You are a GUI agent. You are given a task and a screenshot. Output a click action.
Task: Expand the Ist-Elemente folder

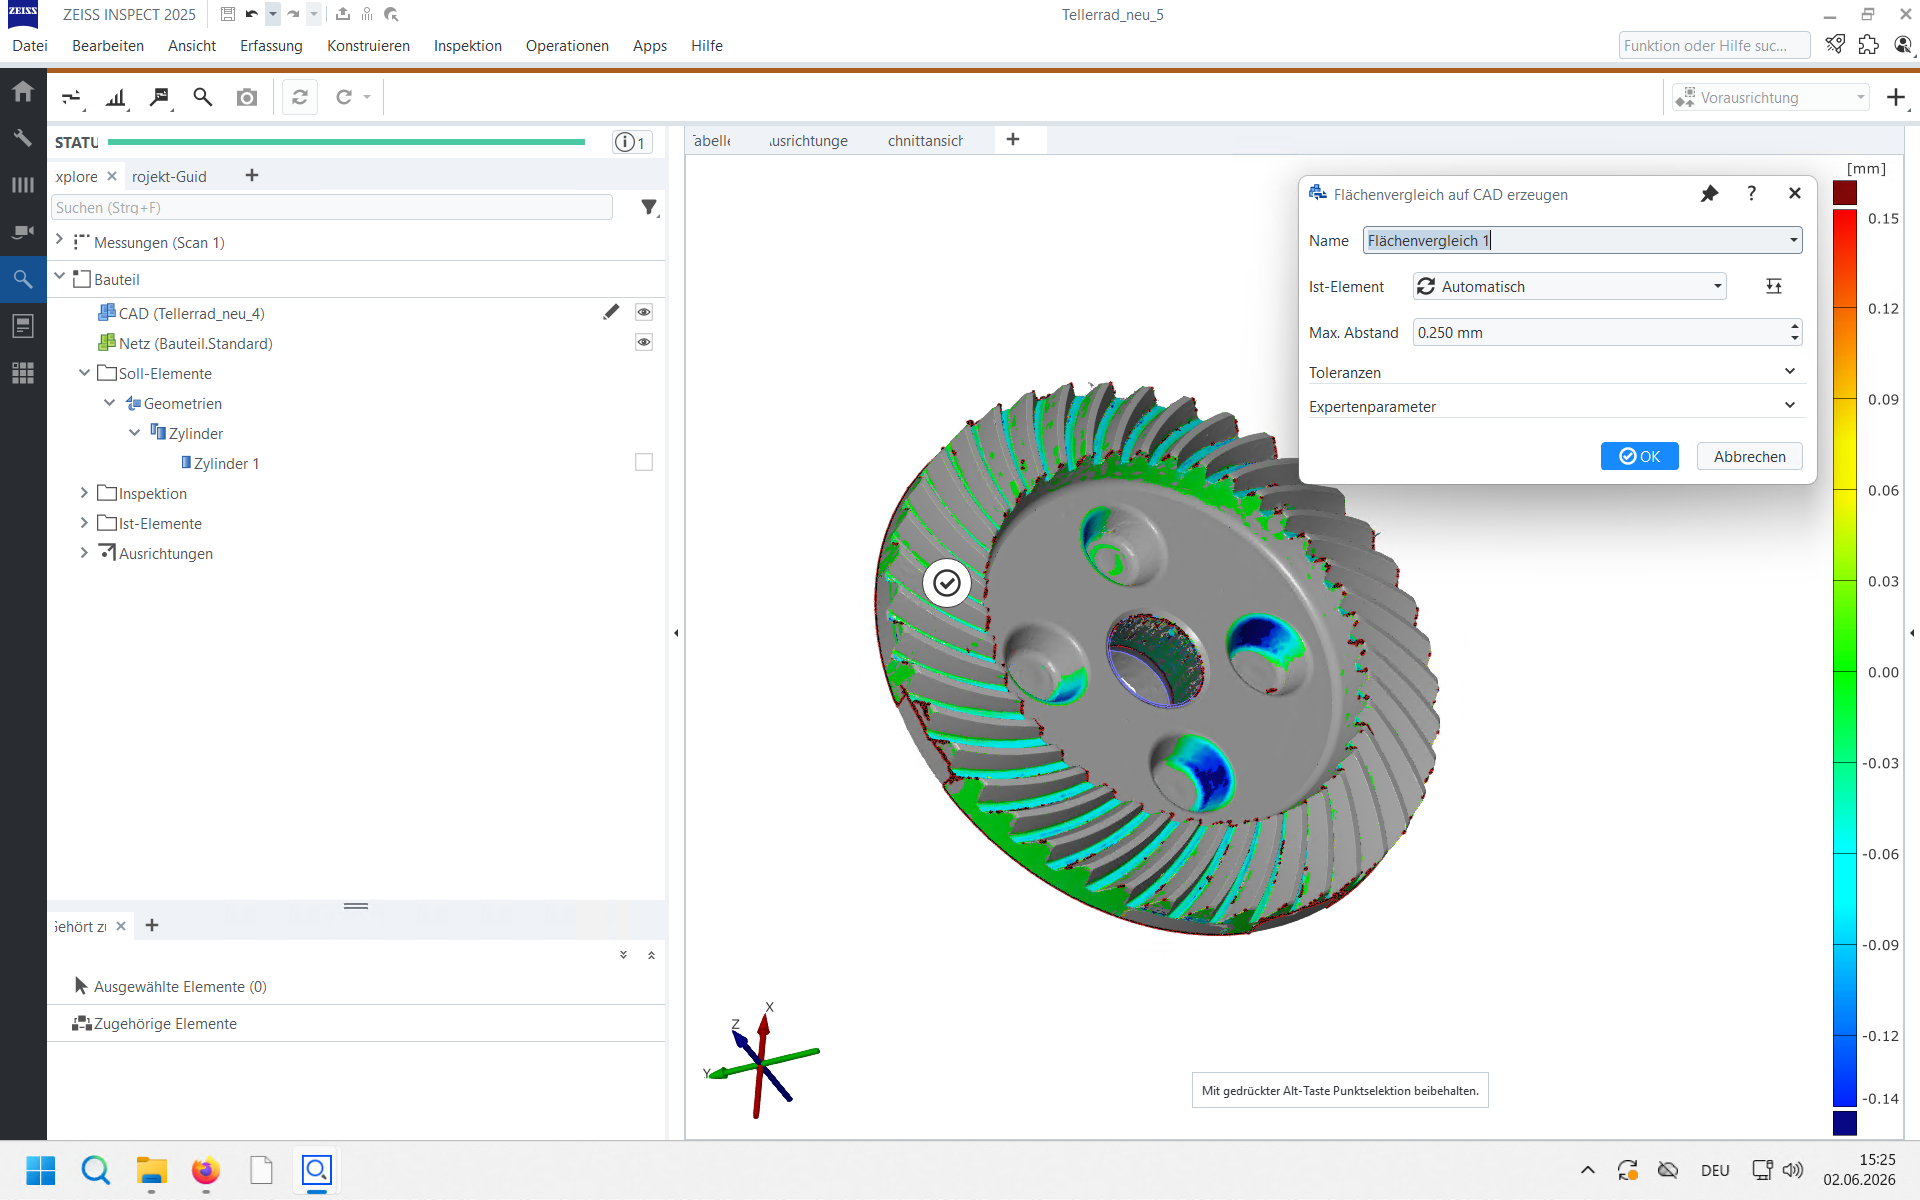[85, 522]
